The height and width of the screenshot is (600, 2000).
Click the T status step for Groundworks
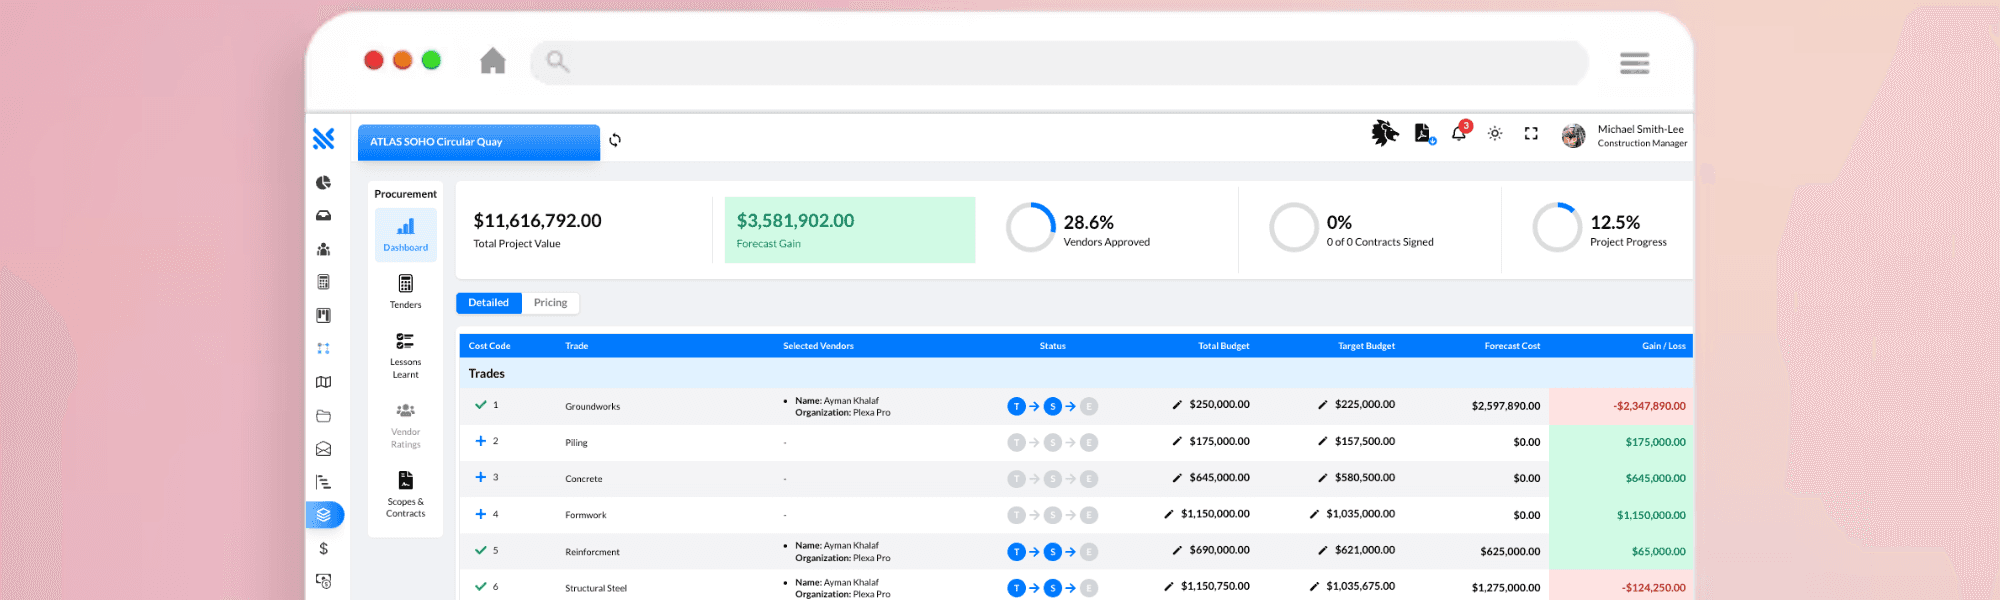pyautogui.click(x=1016, y=406)
